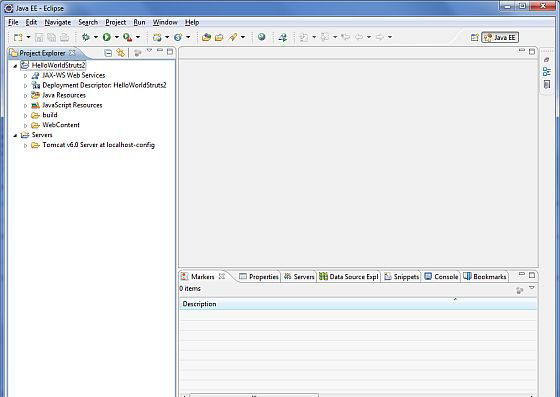Select the Java EE perspective button
The height and width of the screenshot is (397, 560).
click(500, 37)
